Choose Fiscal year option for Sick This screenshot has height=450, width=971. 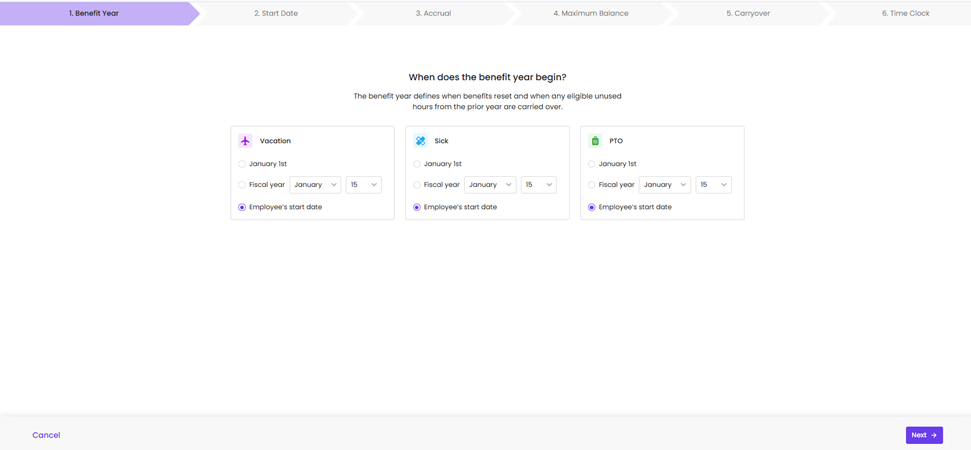pos(417,185)
